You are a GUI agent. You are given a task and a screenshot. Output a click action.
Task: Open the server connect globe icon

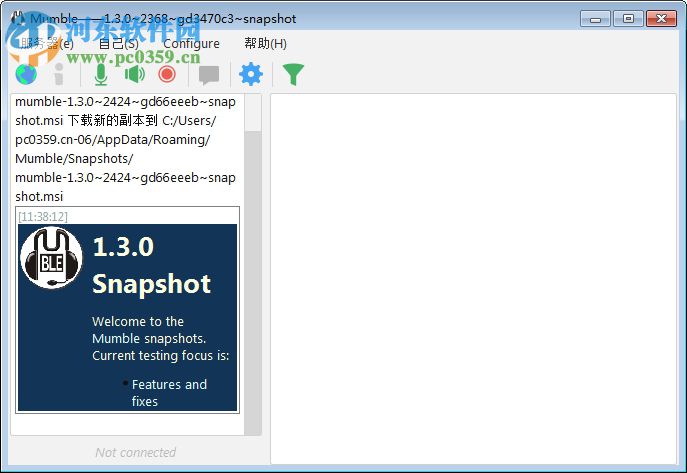26,74
